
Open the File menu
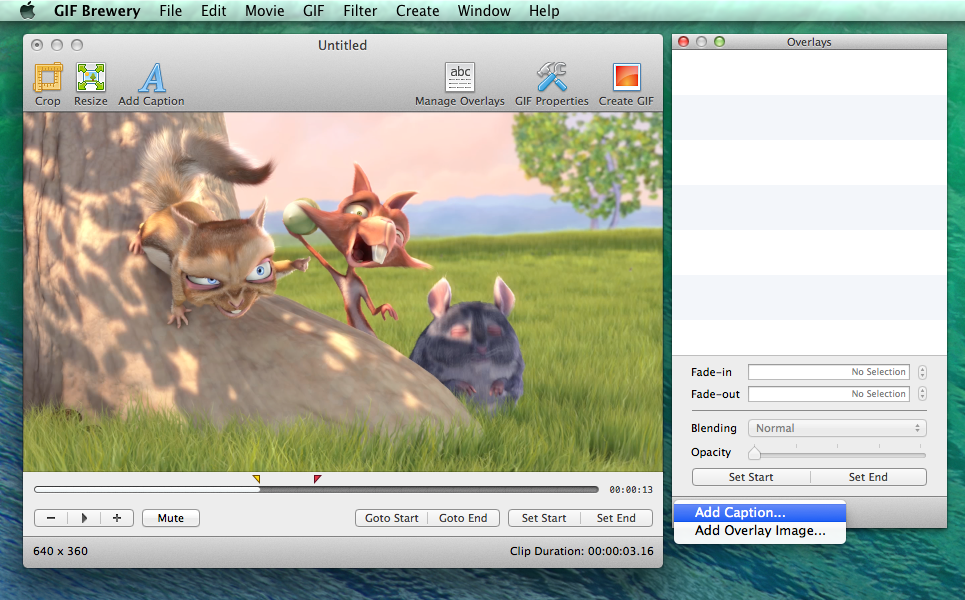tap(170, 10)
